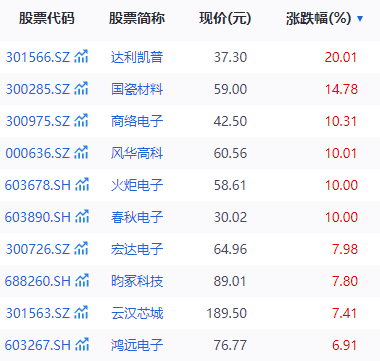Select price value 58.61

[x=230, y=185]
